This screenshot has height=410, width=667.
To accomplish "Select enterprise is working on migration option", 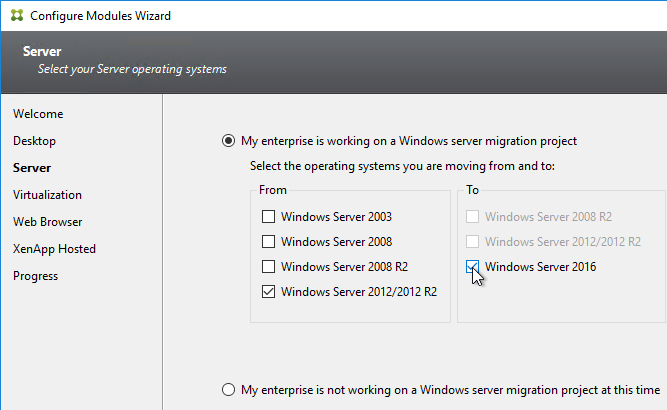I will coord(228,141).
